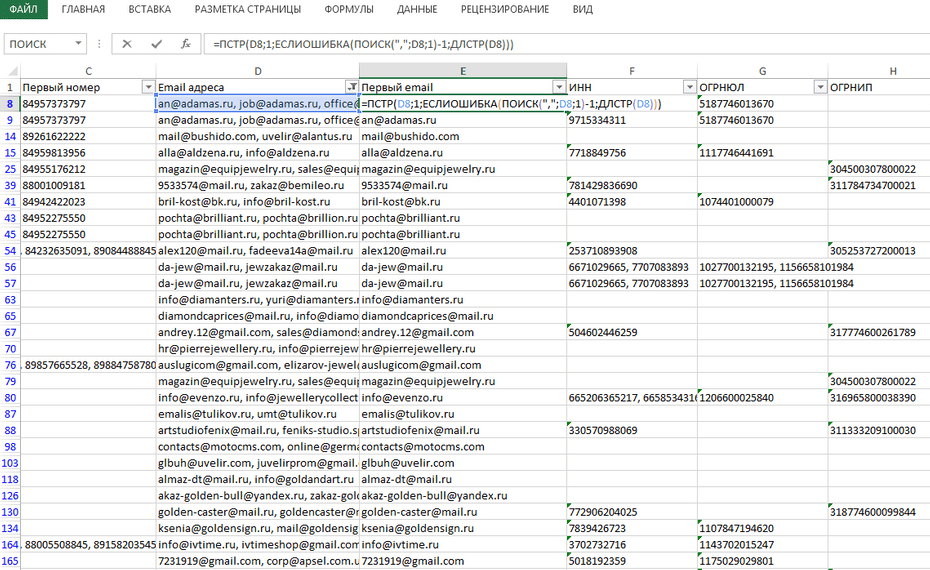Image resolution: width=930 pixels, height=570 pixels.
Task: Select column C header
Action: pos(88,71)
